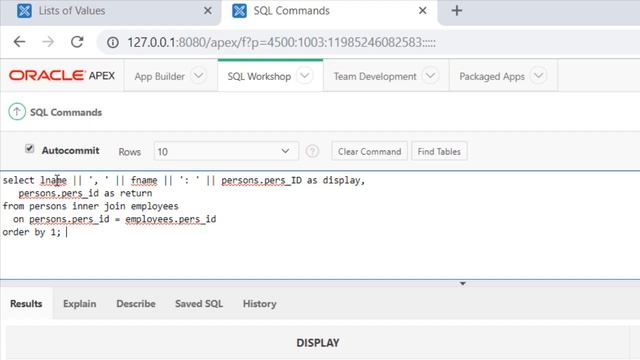Screen dimensions: 640x360
Task: Click the browser forward arrow
Action: tap(48, 42)
